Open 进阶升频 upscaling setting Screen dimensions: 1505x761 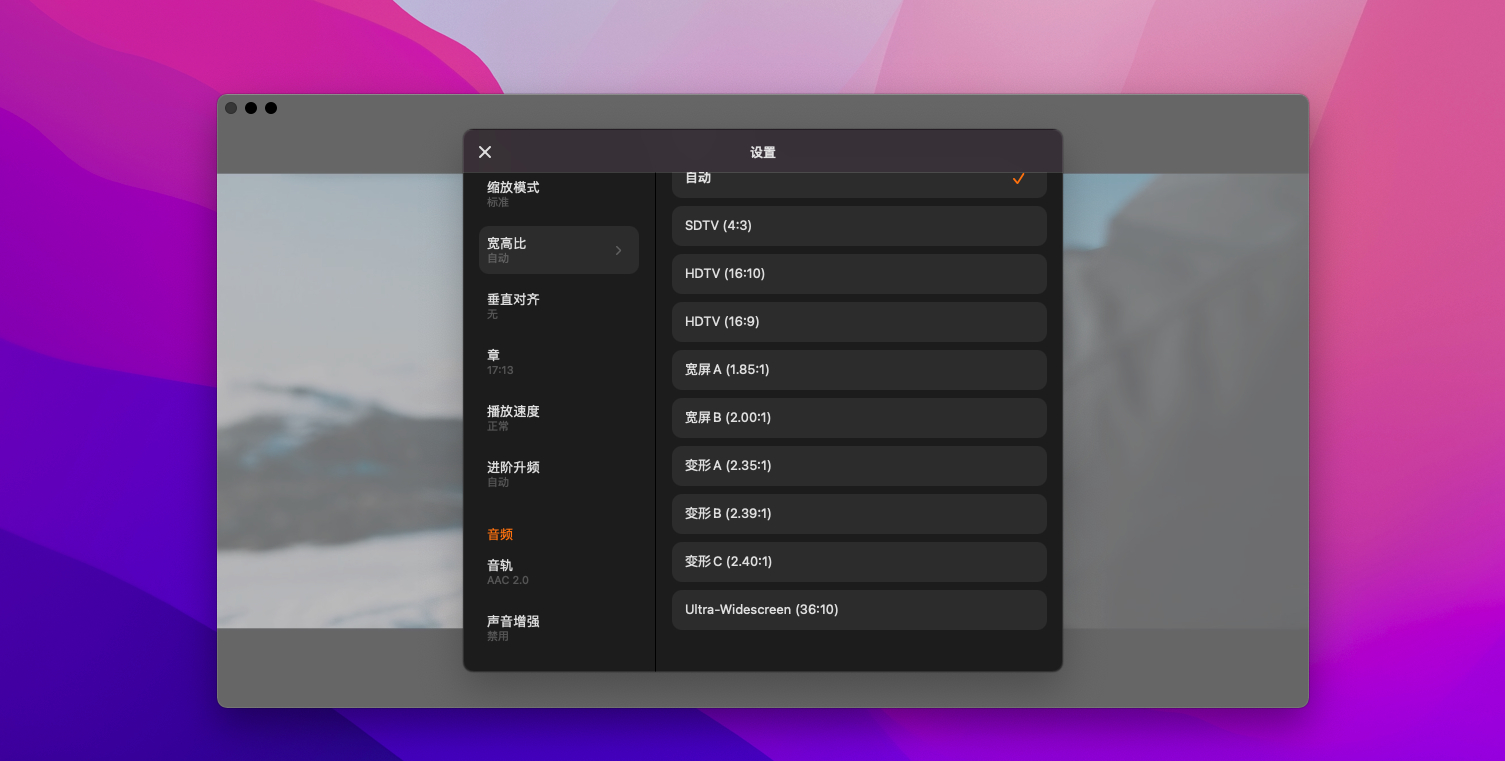click(x=558, y=474)
